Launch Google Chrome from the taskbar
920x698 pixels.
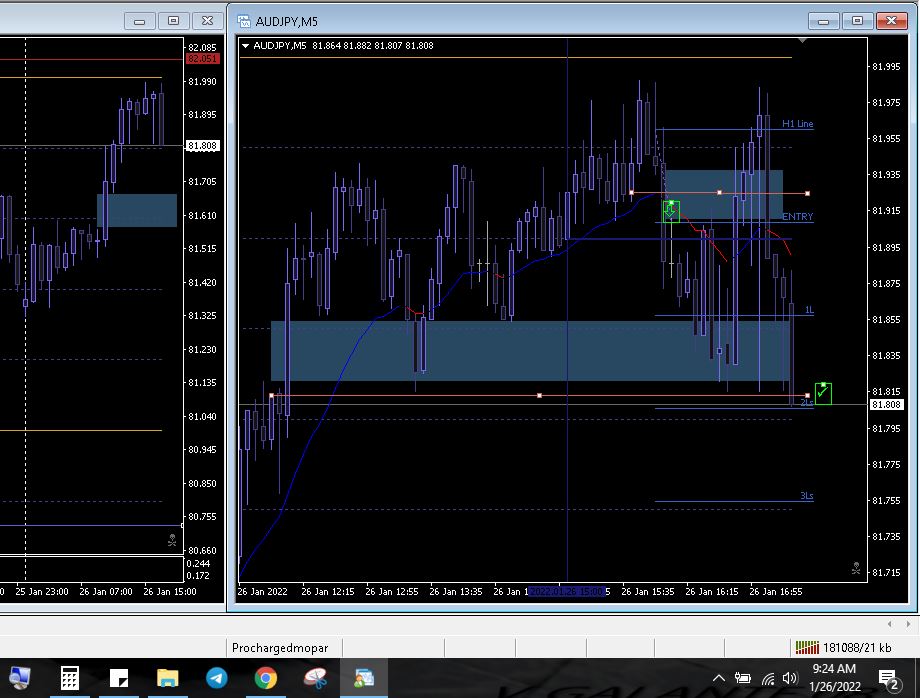[265, 678]
